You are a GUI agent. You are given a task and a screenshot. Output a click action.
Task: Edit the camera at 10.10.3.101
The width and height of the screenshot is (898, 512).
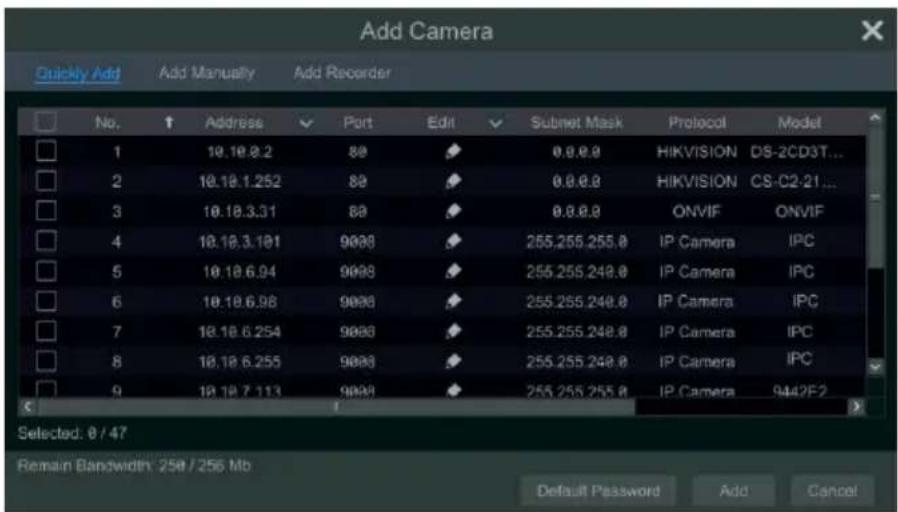(x=452, y=241)
